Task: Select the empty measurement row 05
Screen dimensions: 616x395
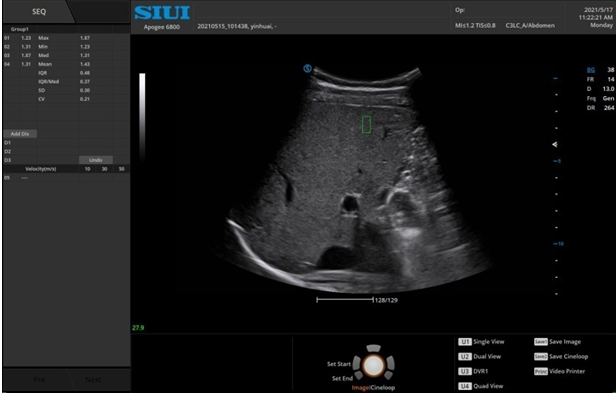Action: (66, 178)
